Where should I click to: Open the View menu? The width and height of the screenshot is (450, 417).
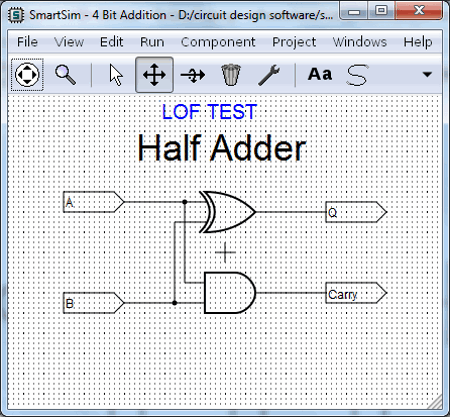[x=69, y=42]
